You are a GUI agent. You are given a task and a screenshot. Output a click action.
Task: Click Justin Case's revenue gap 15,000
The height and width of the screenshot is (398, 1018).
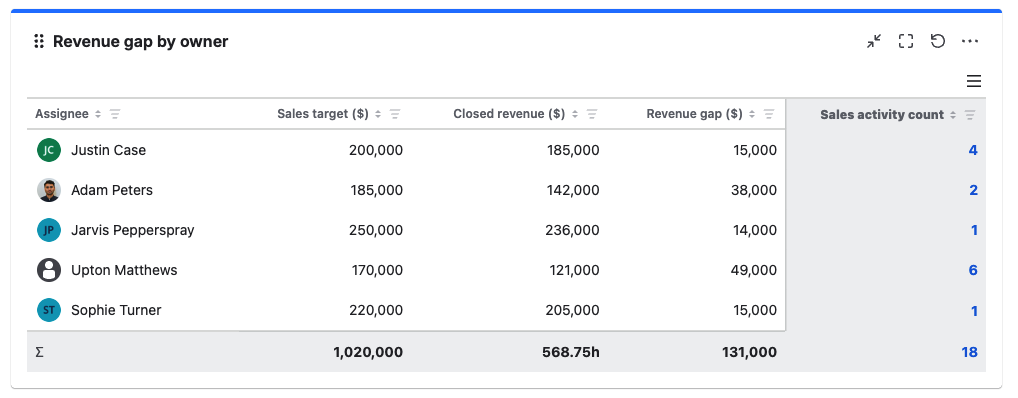tap(754, 150)
